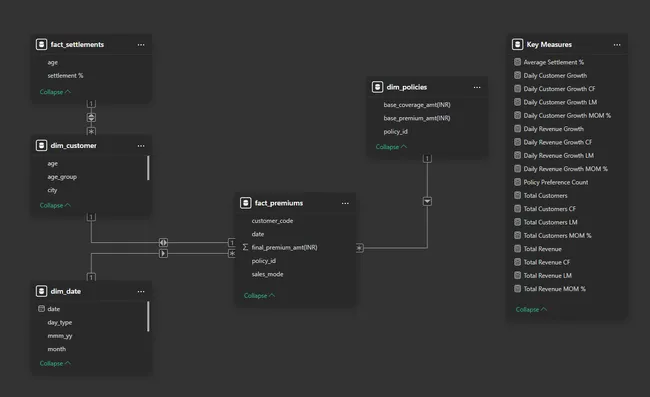The width and height of the screenshot is (650, 397).
Task: Click the fact_settlements table icon
Action: pyautogui.click(x=41, y=44)
